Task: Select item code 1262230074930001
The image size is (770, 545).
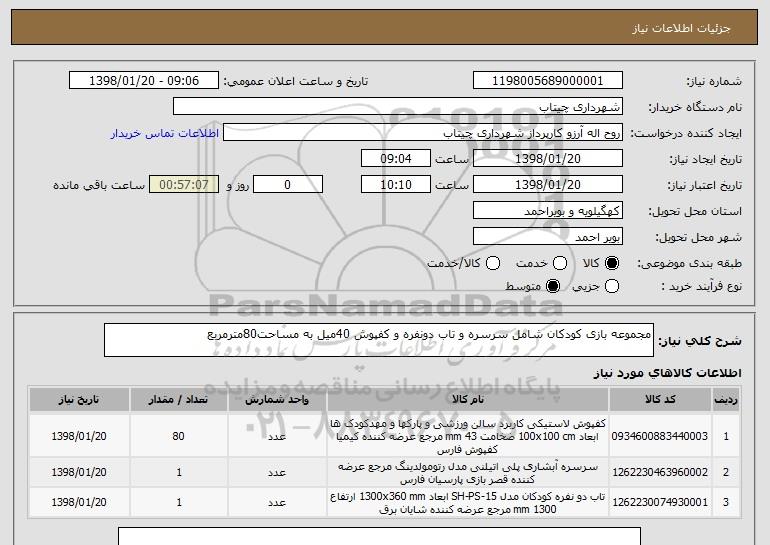Action: (x=660, y=502)
